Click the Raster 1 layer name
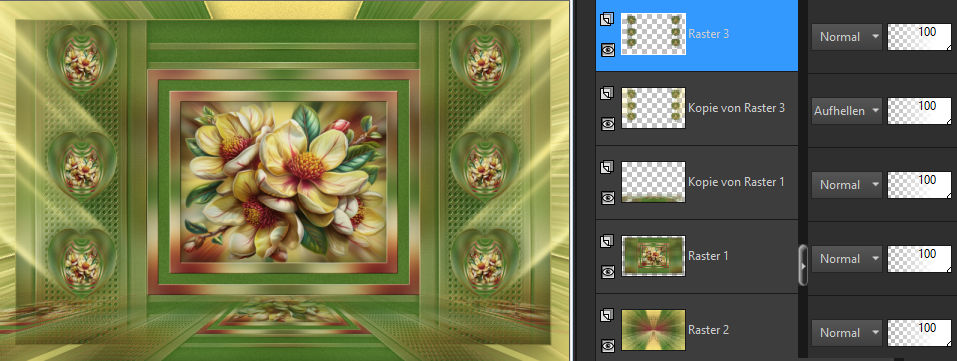Image resolution: width=957 pixels, height=361 pixels. click(x=708, y=256)
